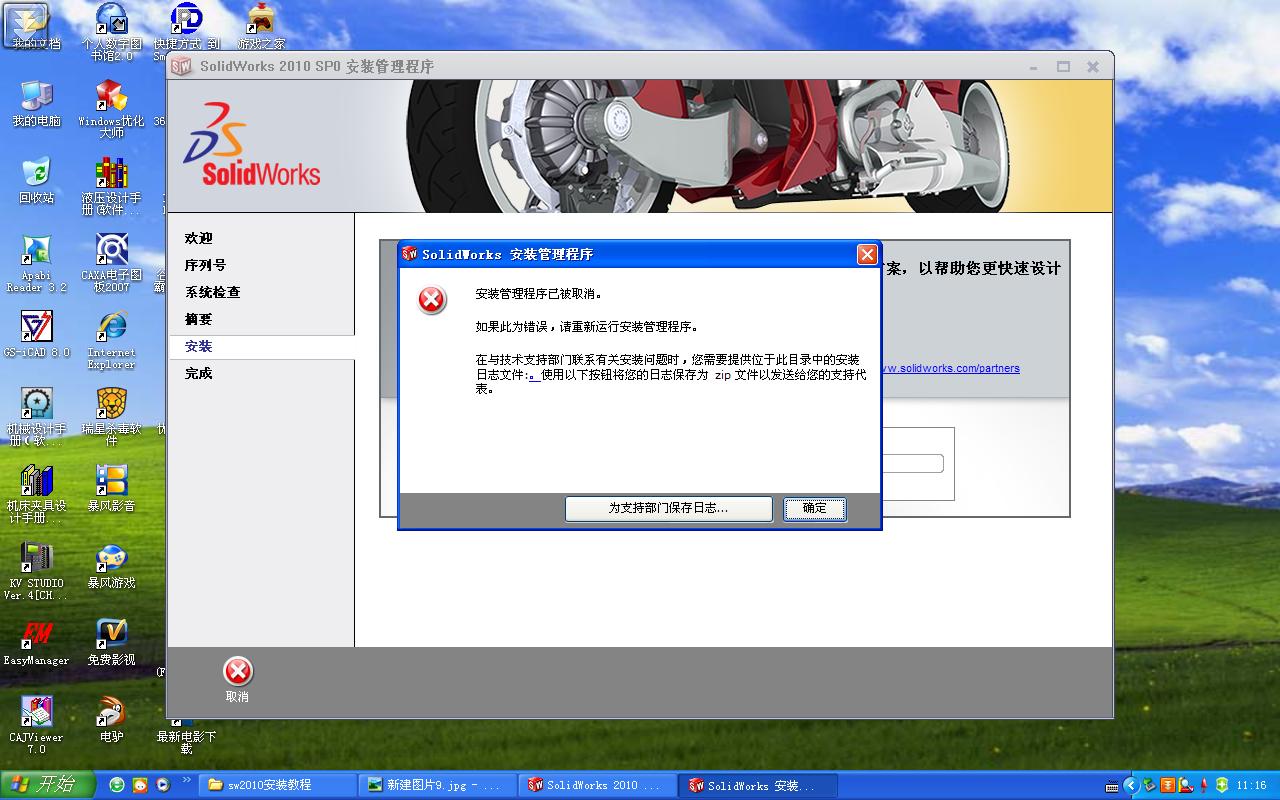
Task: Select the Apabi Reader 3.2 icon
Action: [36, 262]
